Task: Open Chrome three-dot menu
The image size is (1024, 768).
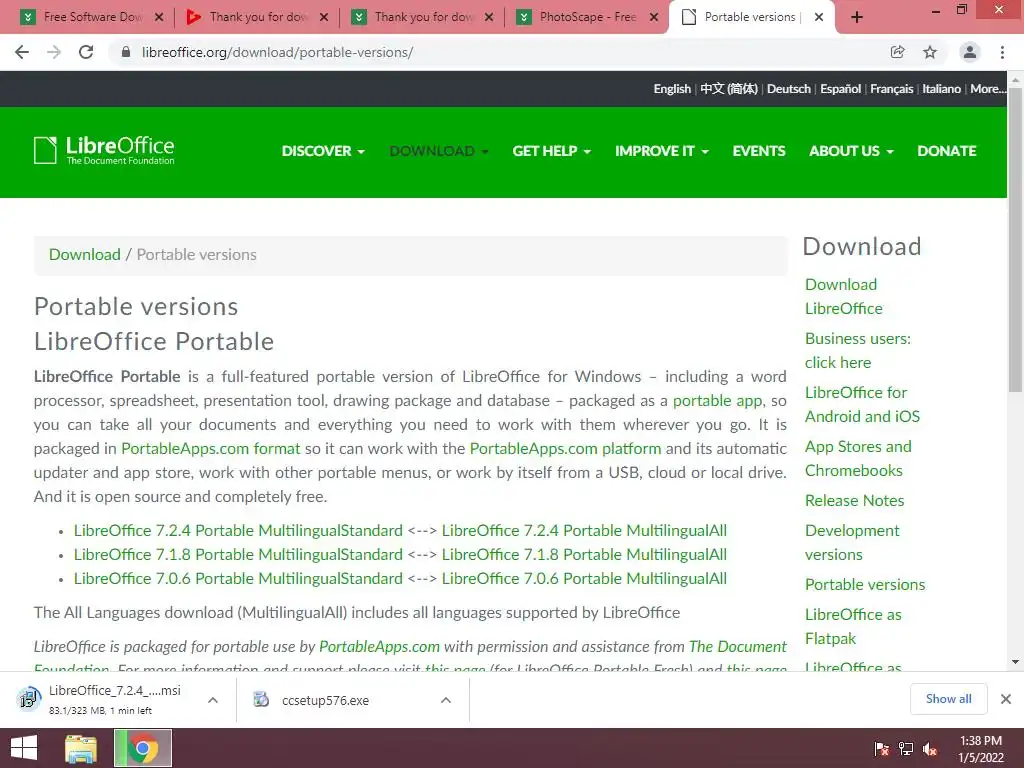Action: tap(1002, 52)
